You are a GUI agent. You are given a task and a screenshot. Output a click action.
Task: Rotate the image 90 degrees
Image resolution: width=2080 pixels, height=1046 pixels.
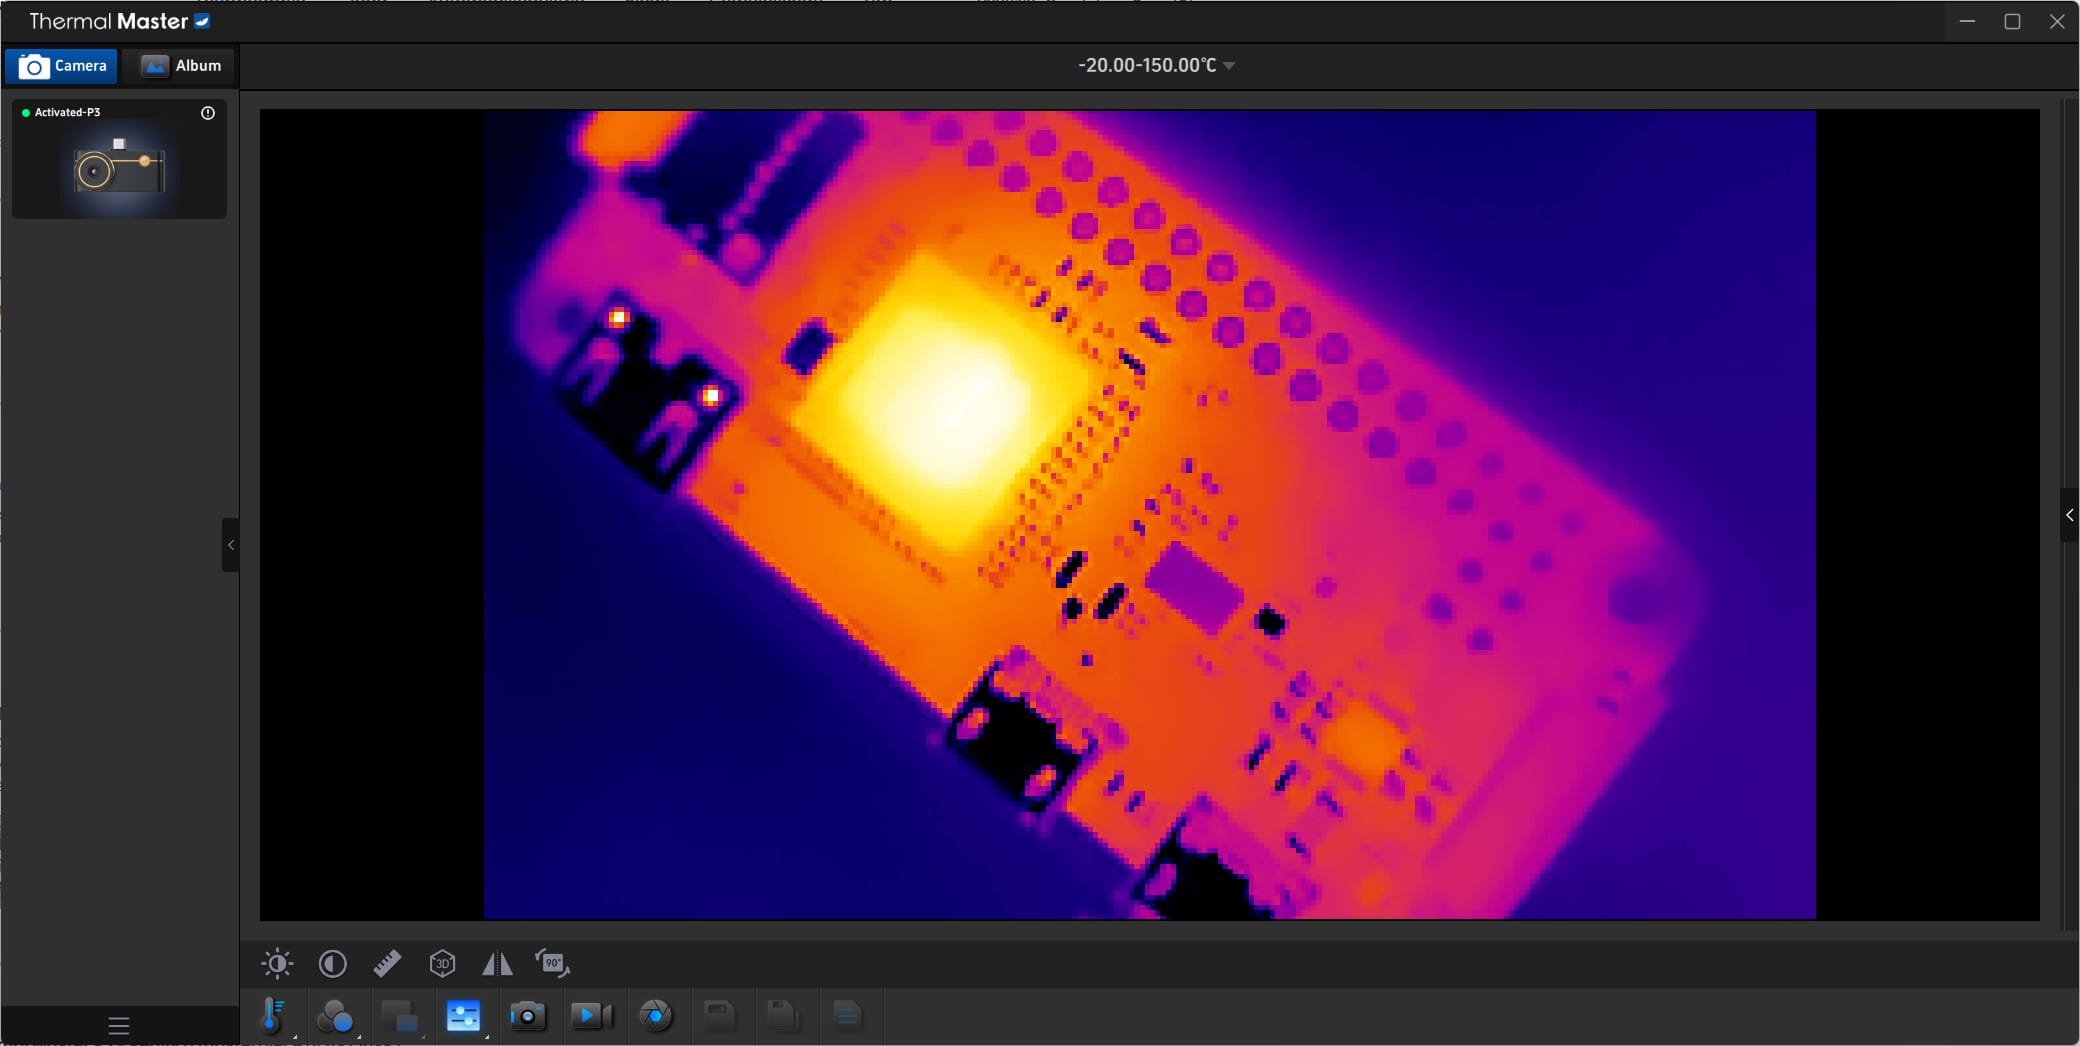point(552,964)
